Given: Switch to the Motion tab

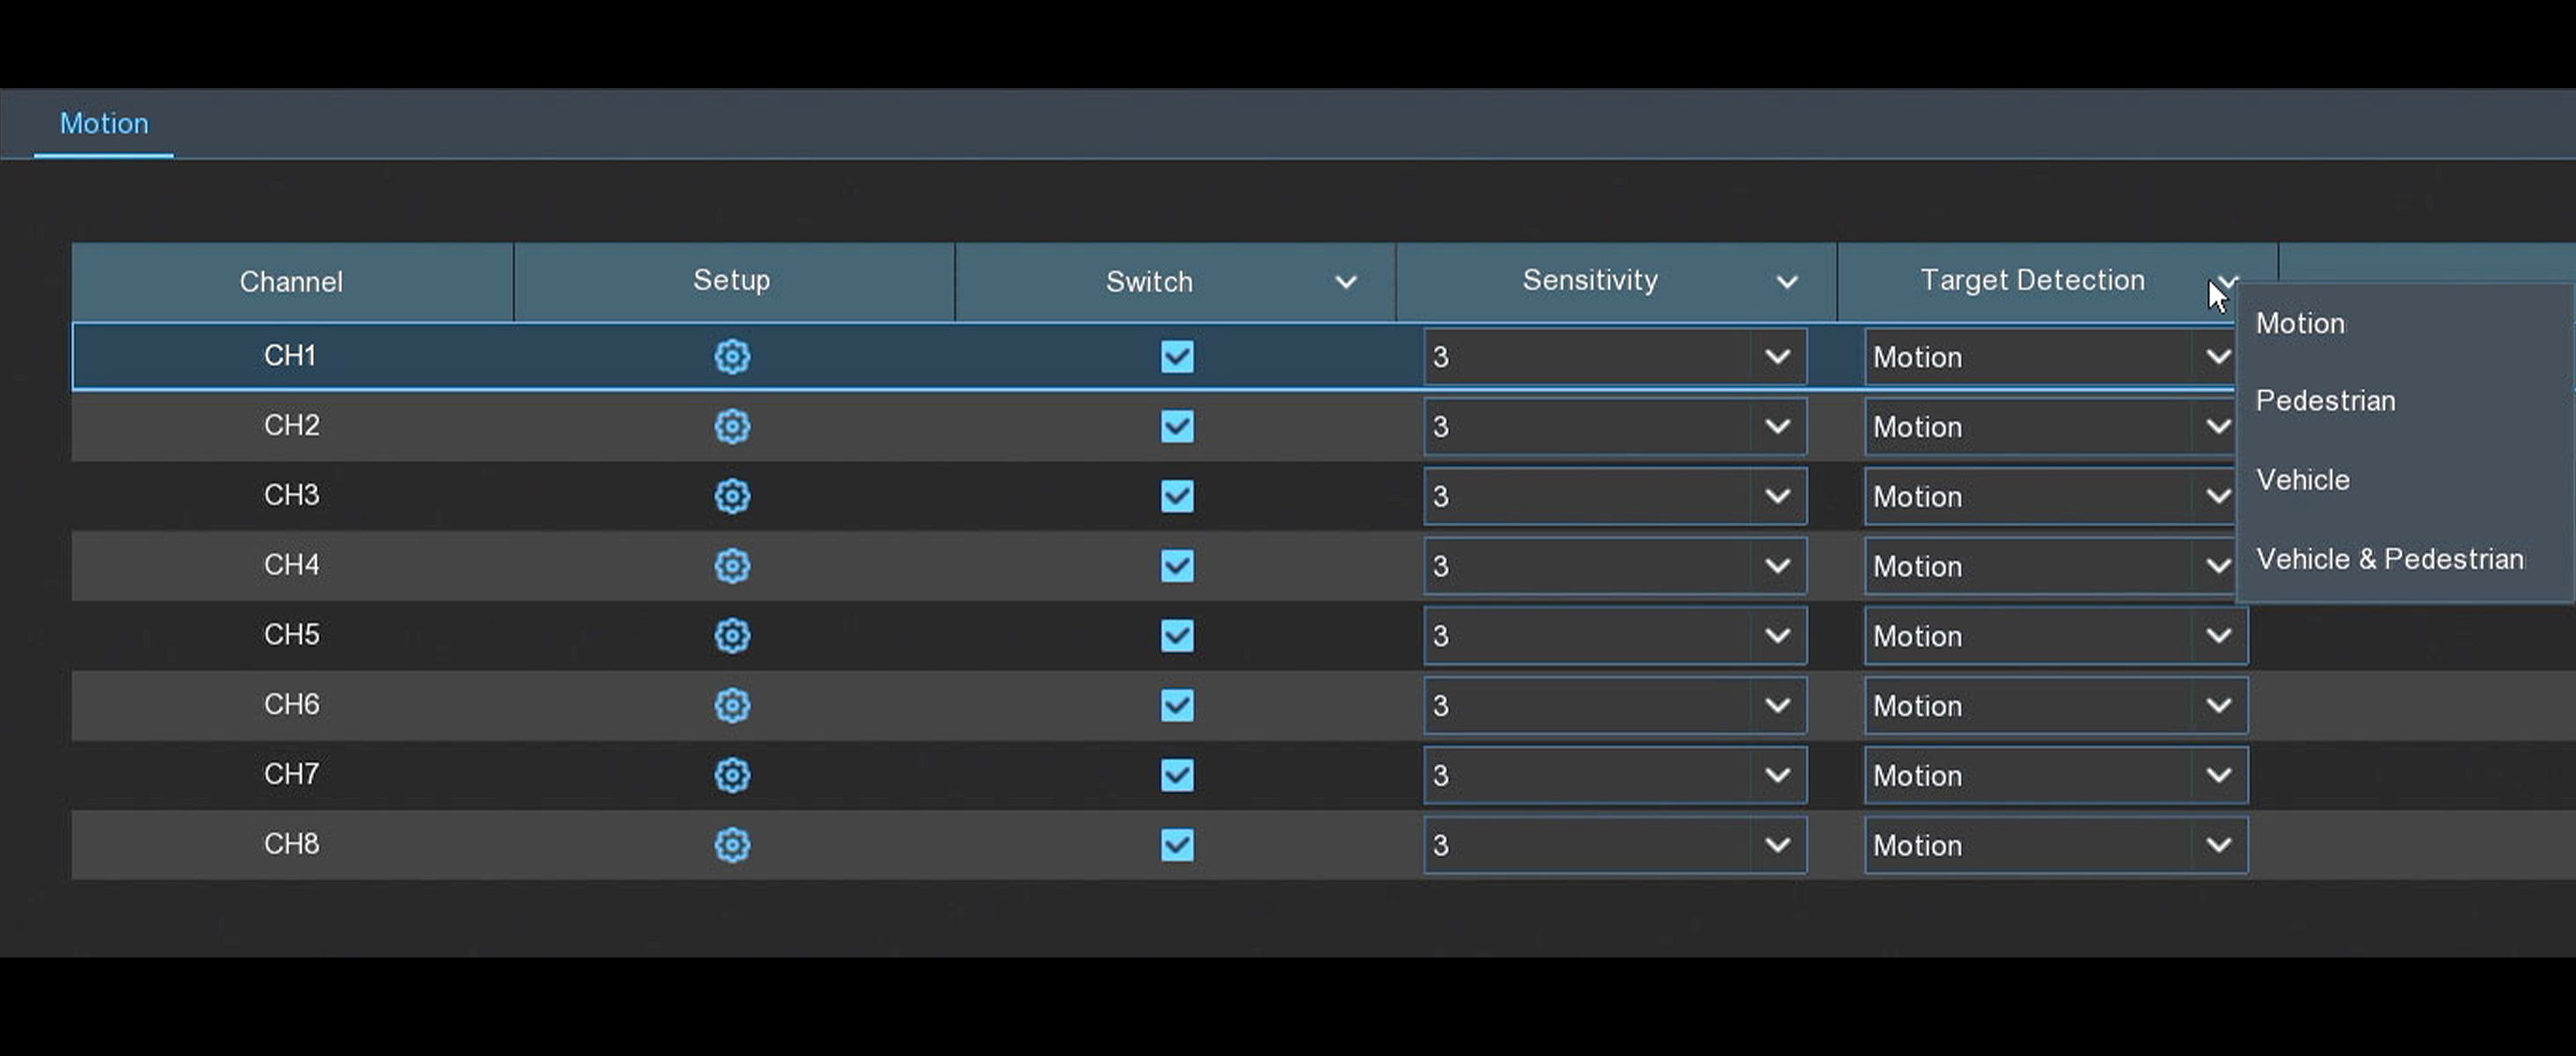Looking at the screenshot, I should coord(104,124).
